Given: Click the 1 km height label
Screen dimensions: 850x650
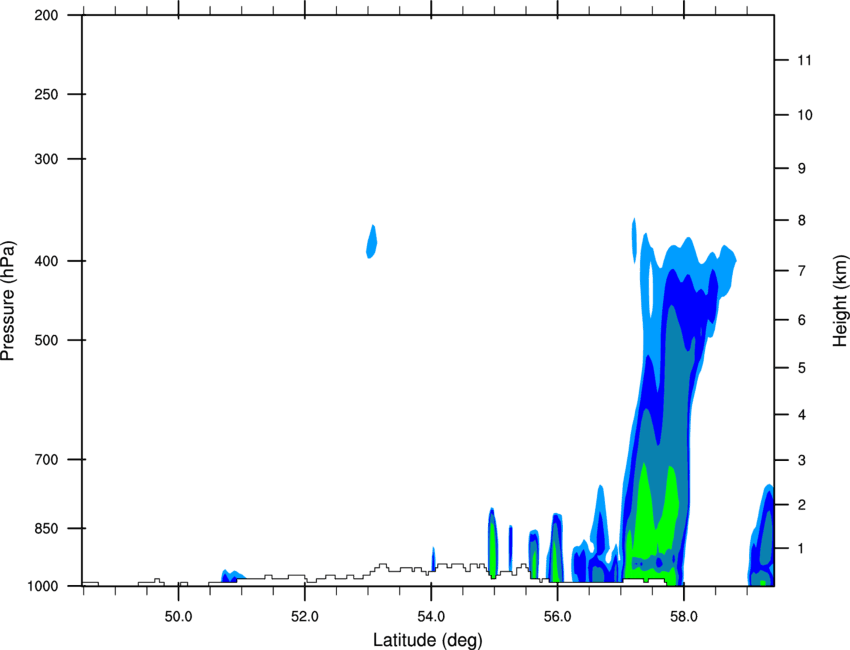Looking at the screenshot, I should coord(801,549).
